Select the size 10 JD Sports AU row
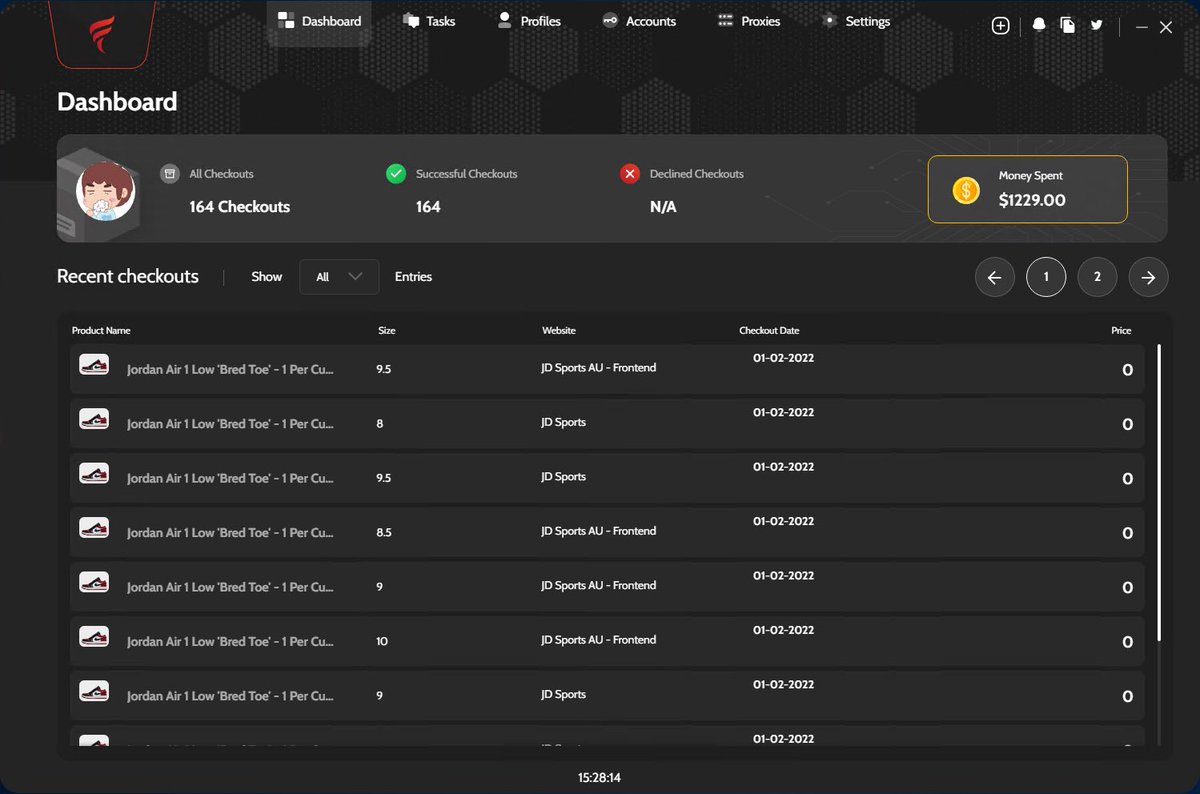Viewport: 1200px width, 794px height. 607,641
